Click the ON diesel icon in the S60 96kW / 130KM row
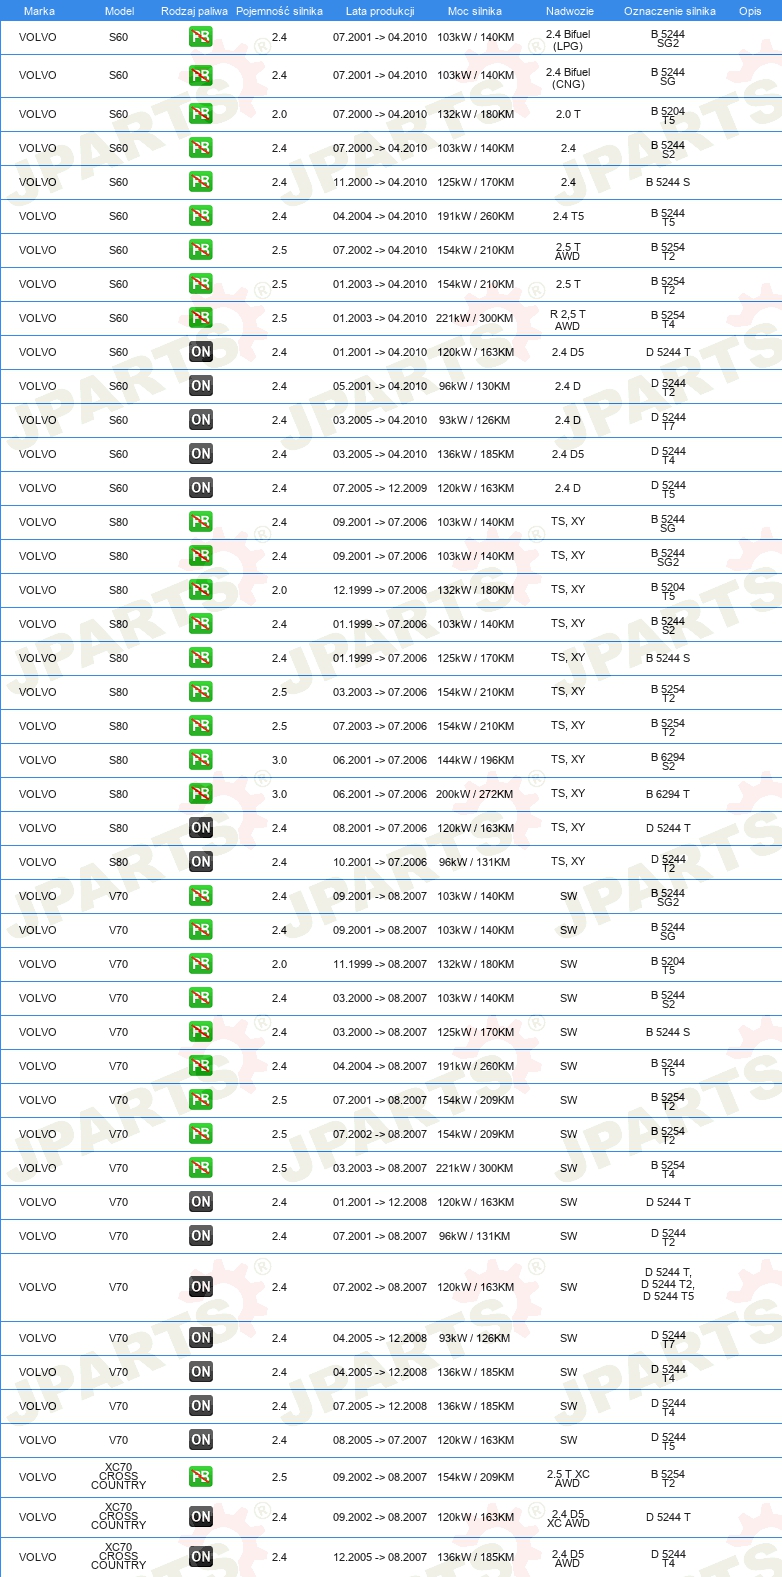 (201, 386)
